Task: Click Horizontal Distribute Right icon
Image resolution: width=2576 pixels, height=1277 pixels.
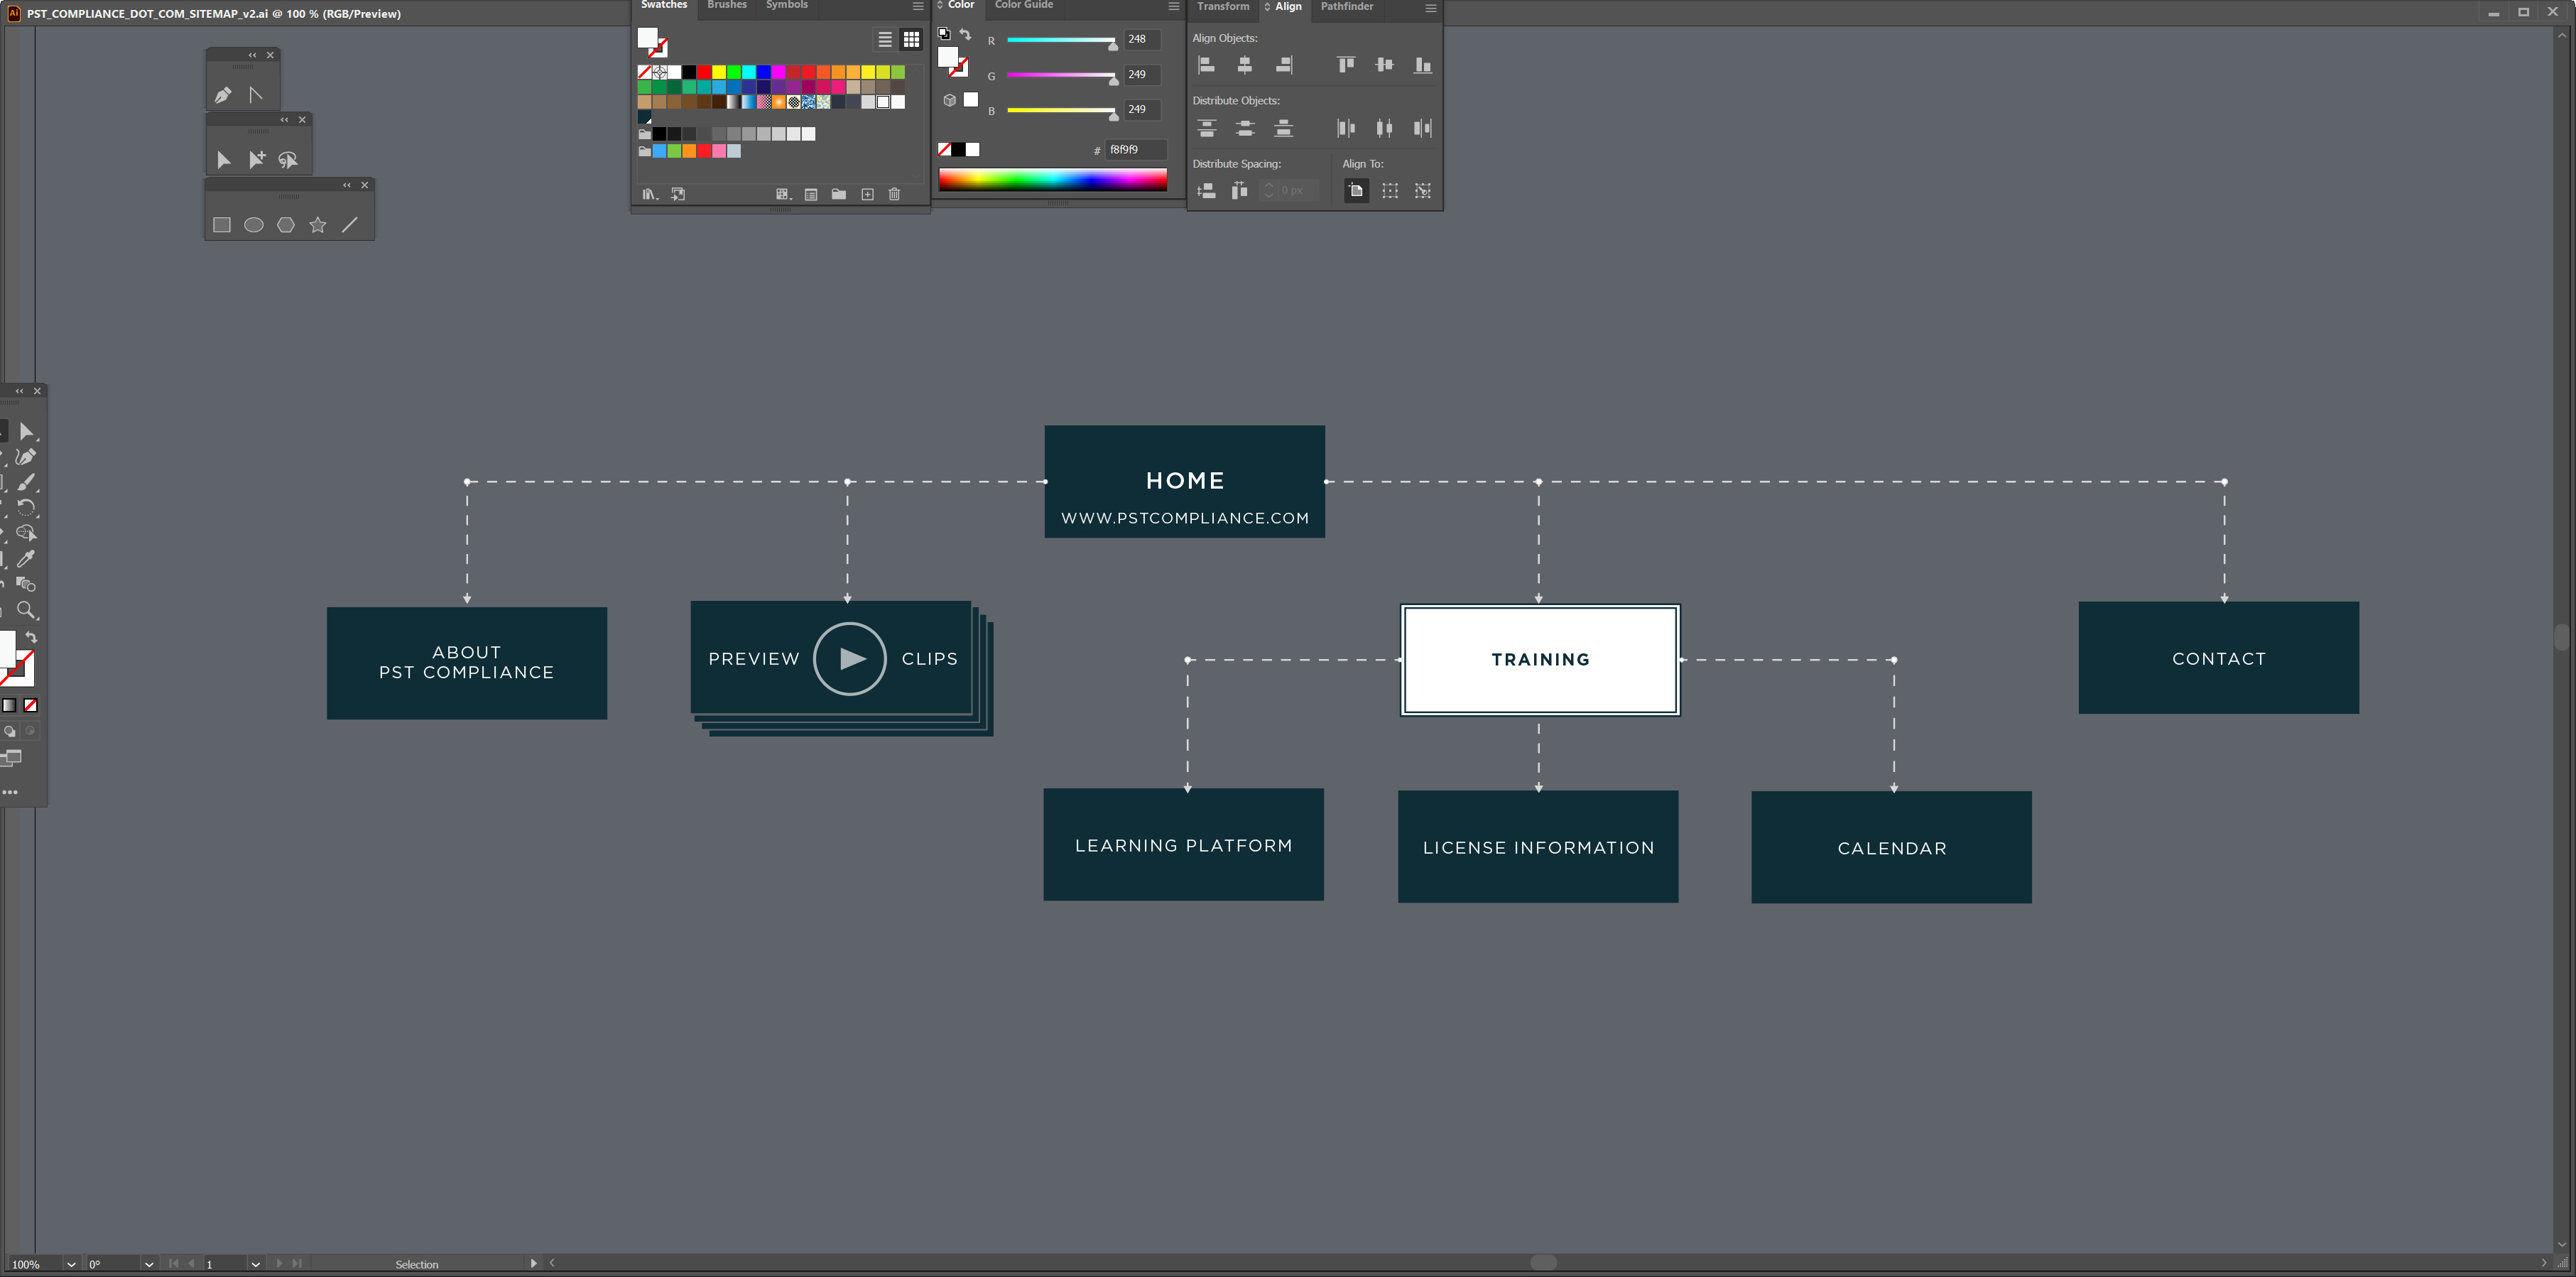Action: (x=1422, y=128)
